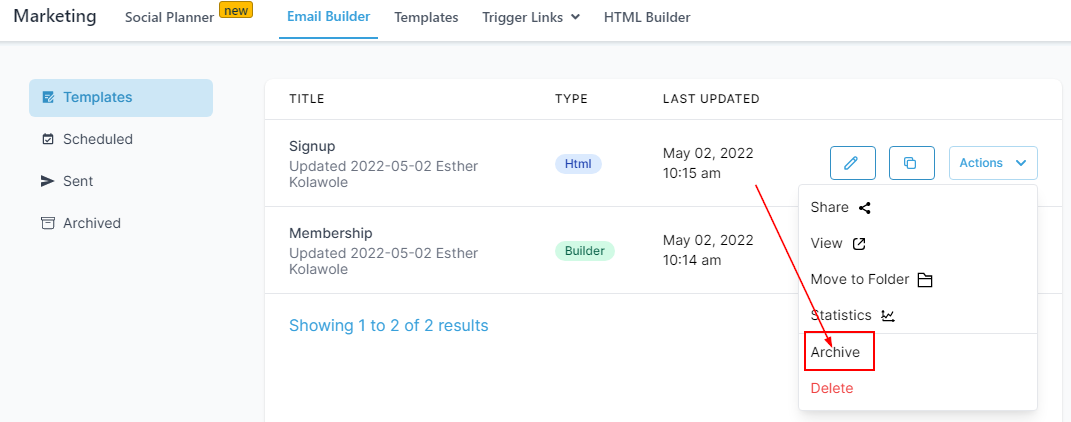Select Templates in the left sidebar
Image resolution: width=1071 pixels, height=422 pixels.
pos(98,98)
